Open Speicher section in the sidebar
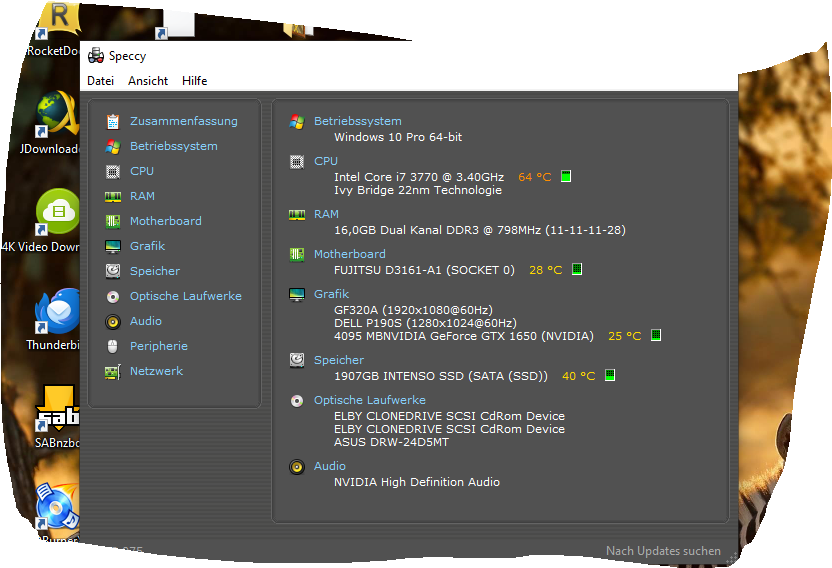The image size is (832, 568). pos(155,271)
